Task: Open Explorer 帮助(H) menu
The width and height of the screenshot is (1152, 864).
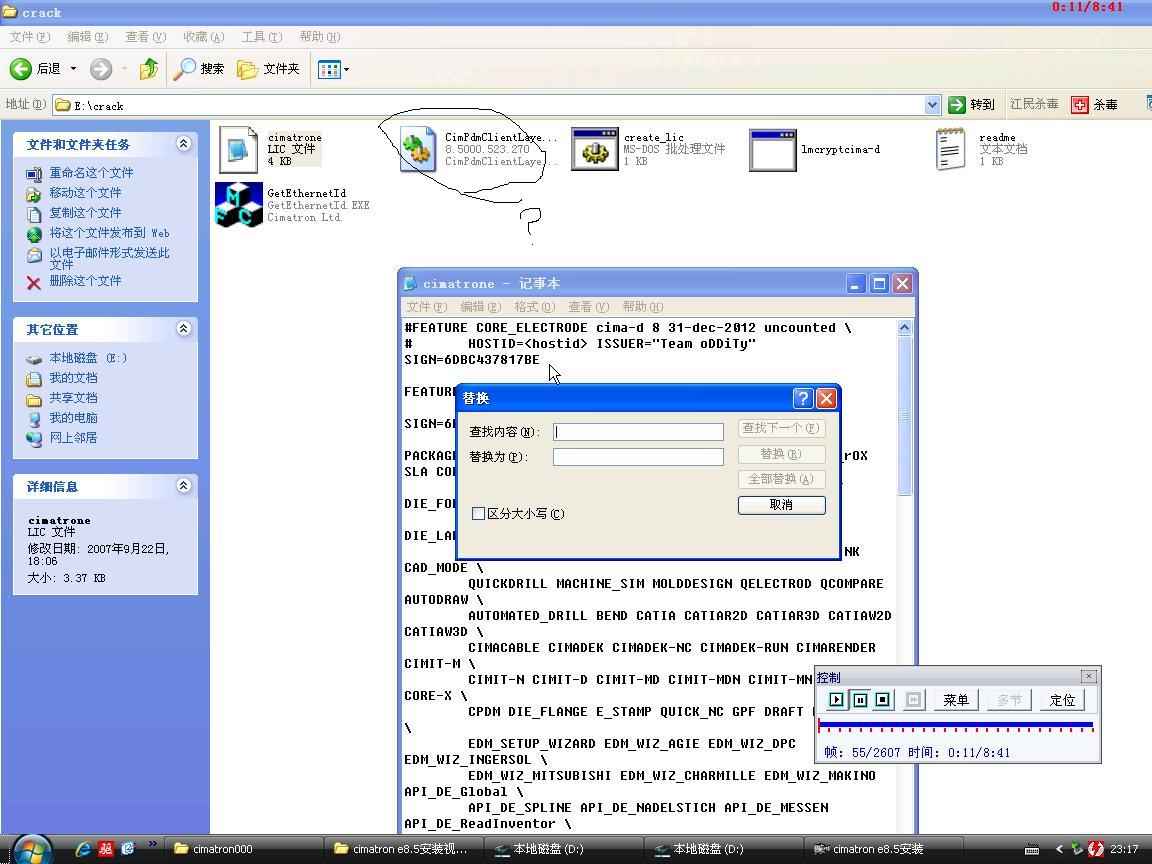Action: (x=320, y=37)
